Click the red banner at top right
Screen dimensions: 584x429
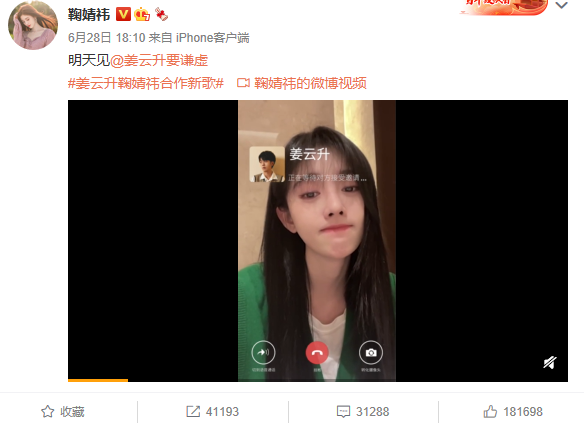(x=504, y=7)
